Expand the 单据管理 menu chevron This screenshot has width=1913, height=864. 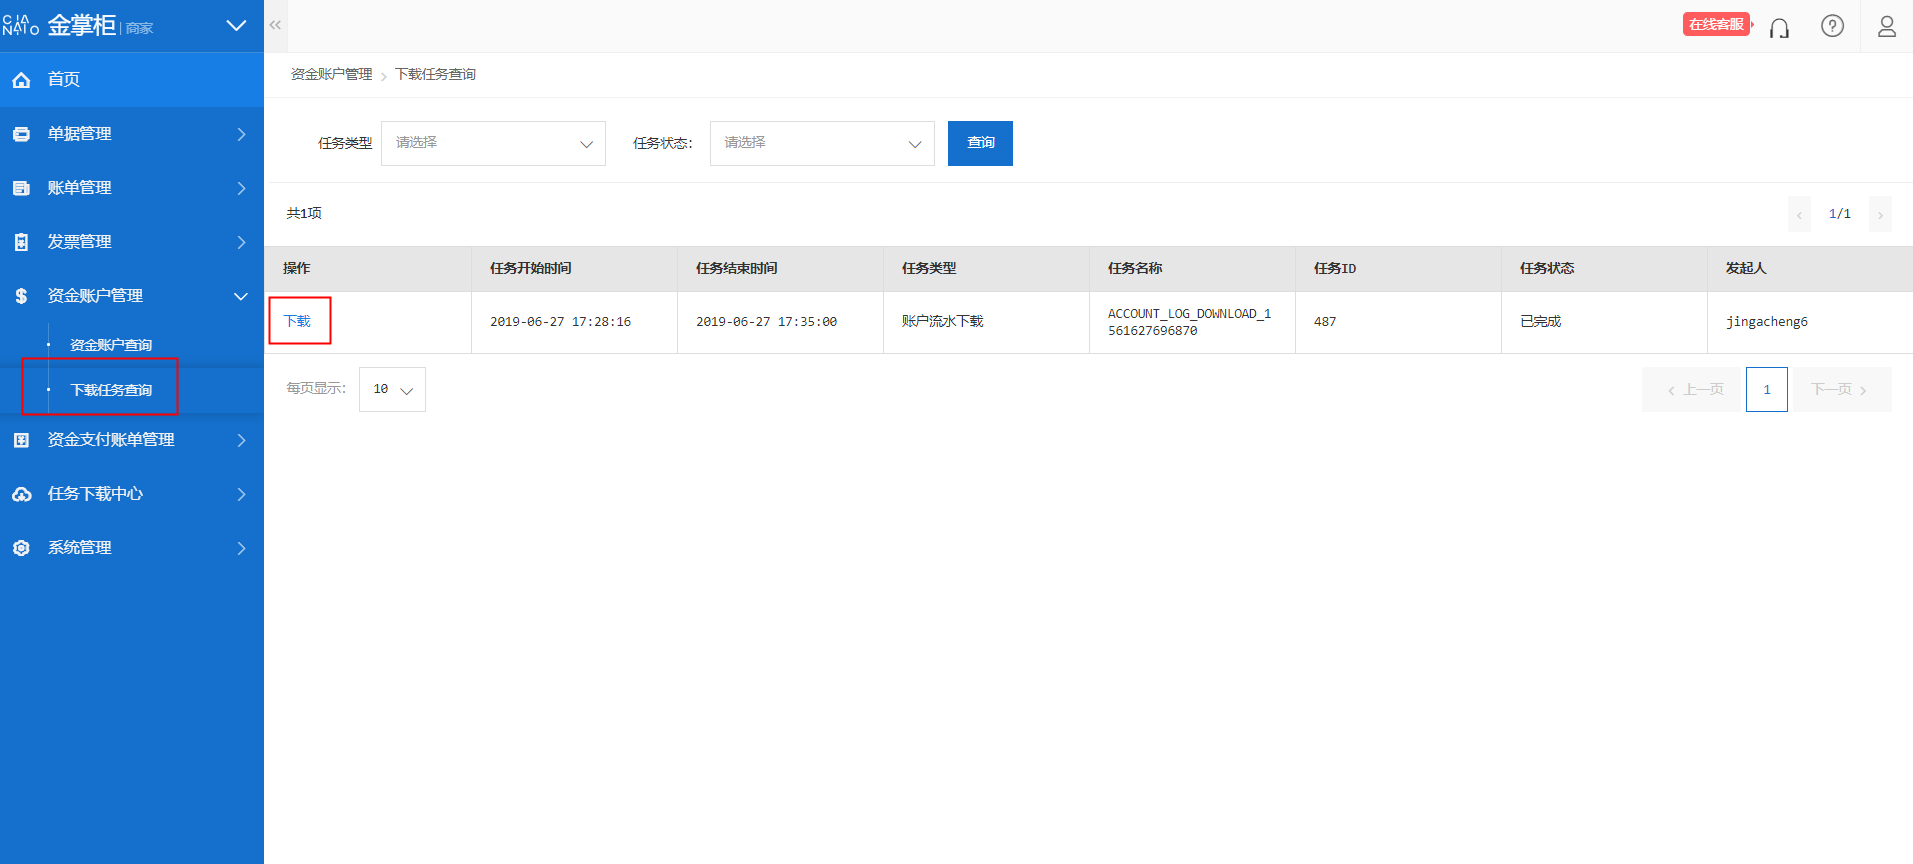[241, 134]
